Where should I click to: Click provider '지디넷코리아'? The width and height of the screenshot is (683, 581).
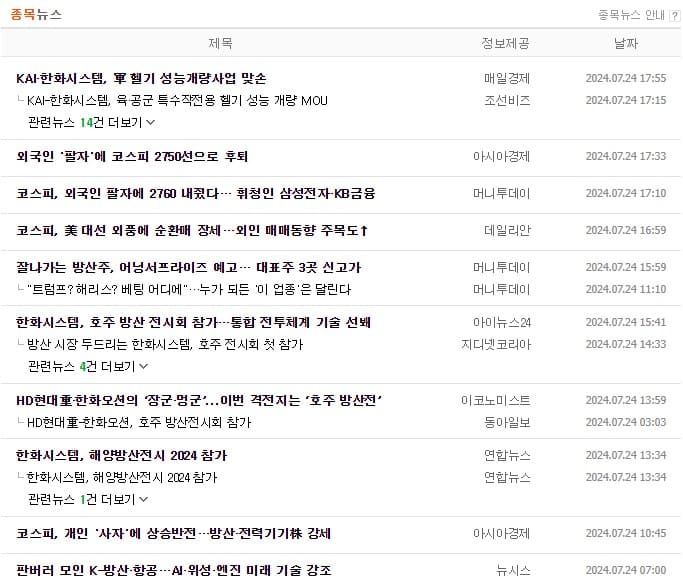pyautogui.click(x=496, y=345)
